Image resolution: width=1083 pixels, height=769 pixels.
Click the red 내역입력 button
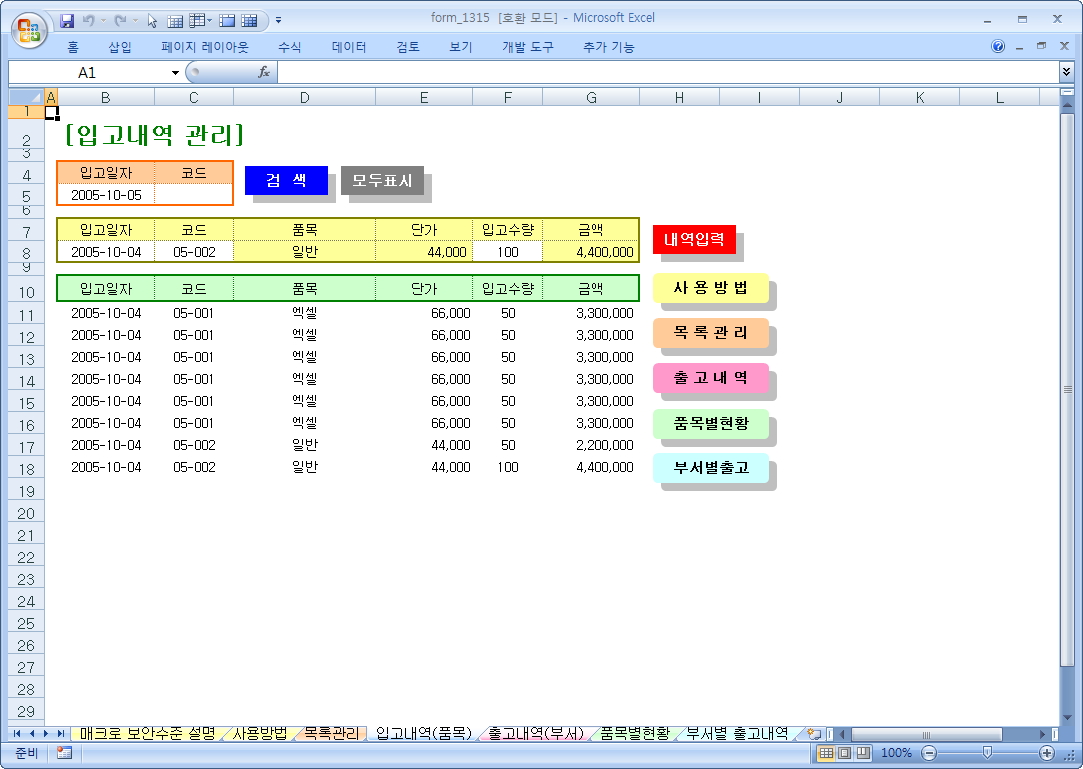pos(694,240)
